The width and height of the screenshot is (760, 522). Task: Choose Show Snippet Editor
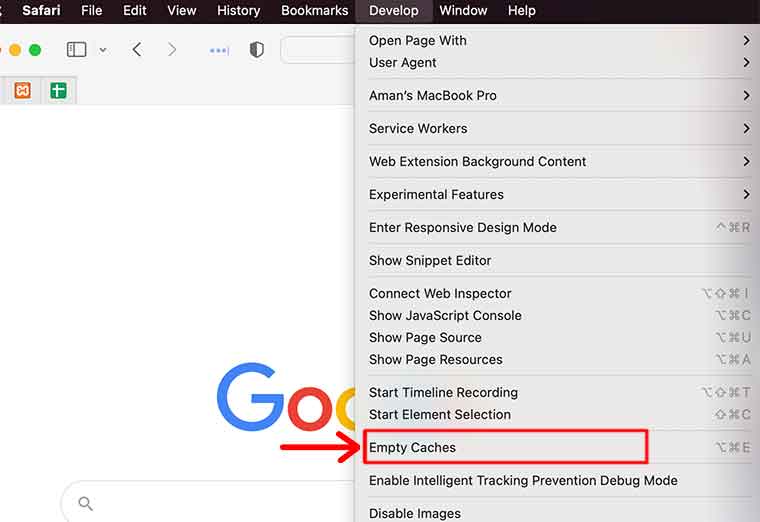(559, 261)
